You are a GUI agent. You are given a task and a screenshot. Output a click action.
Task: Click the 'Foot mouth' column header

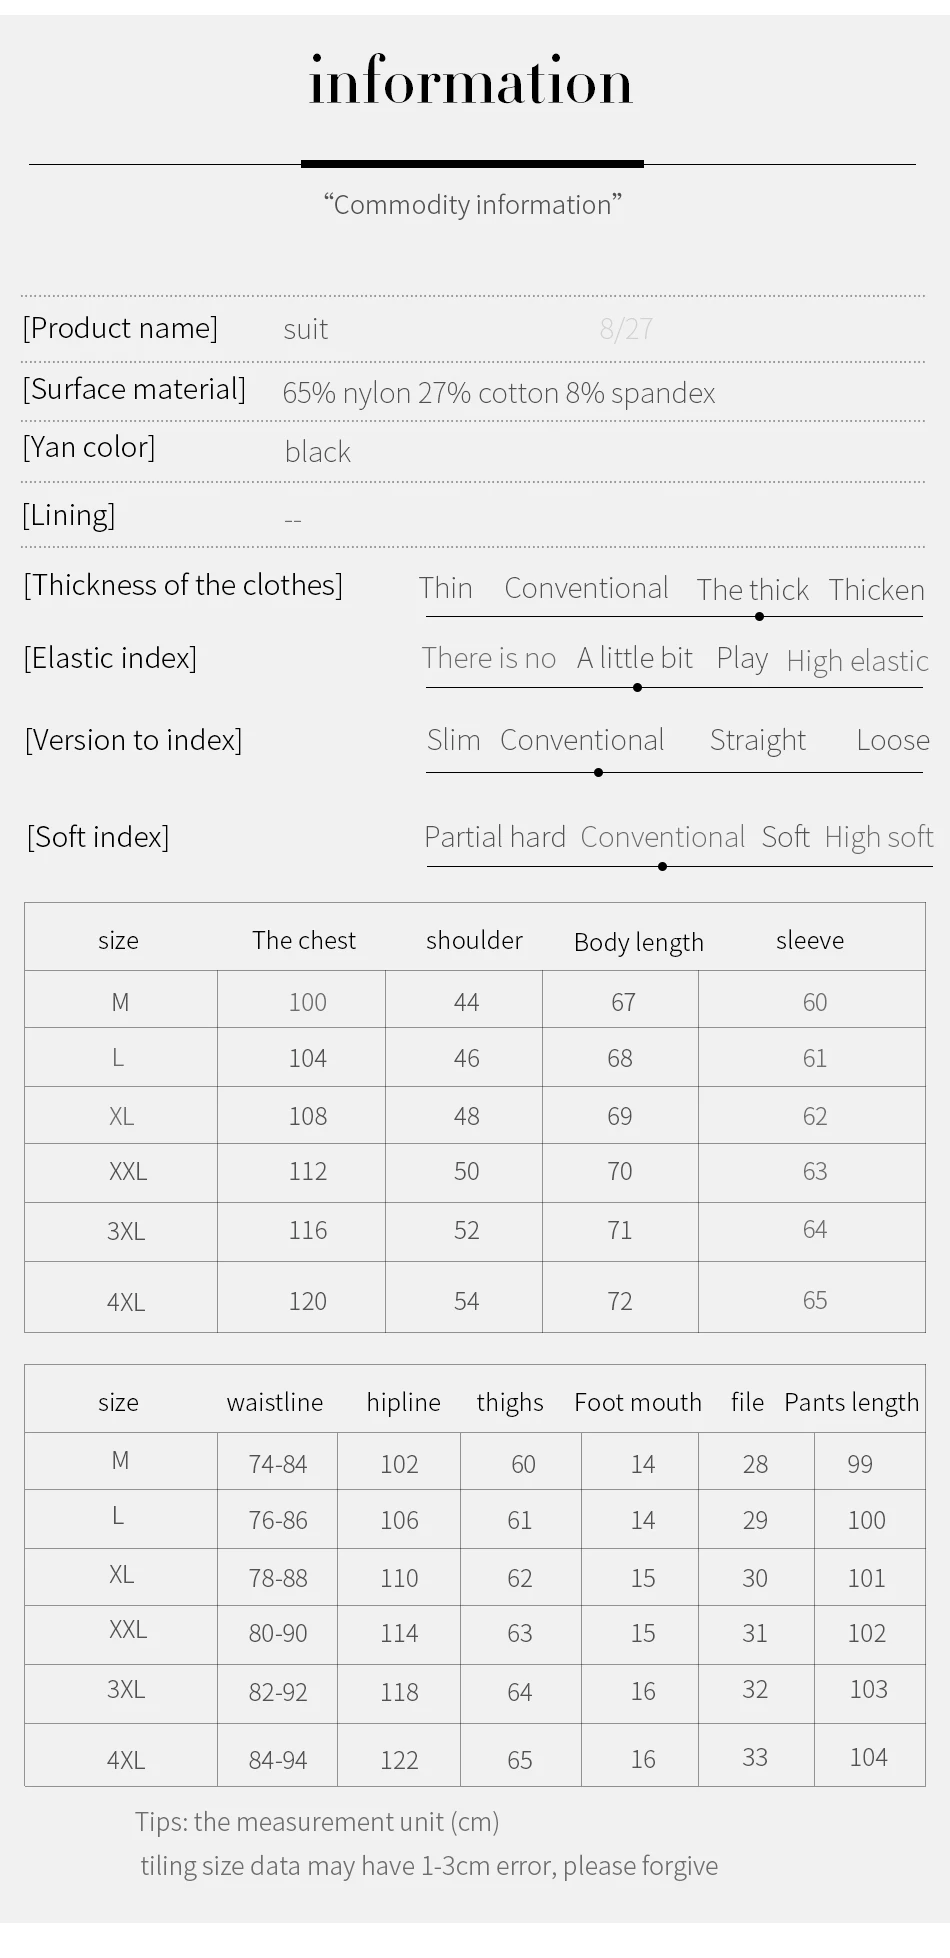point(638,1402)
